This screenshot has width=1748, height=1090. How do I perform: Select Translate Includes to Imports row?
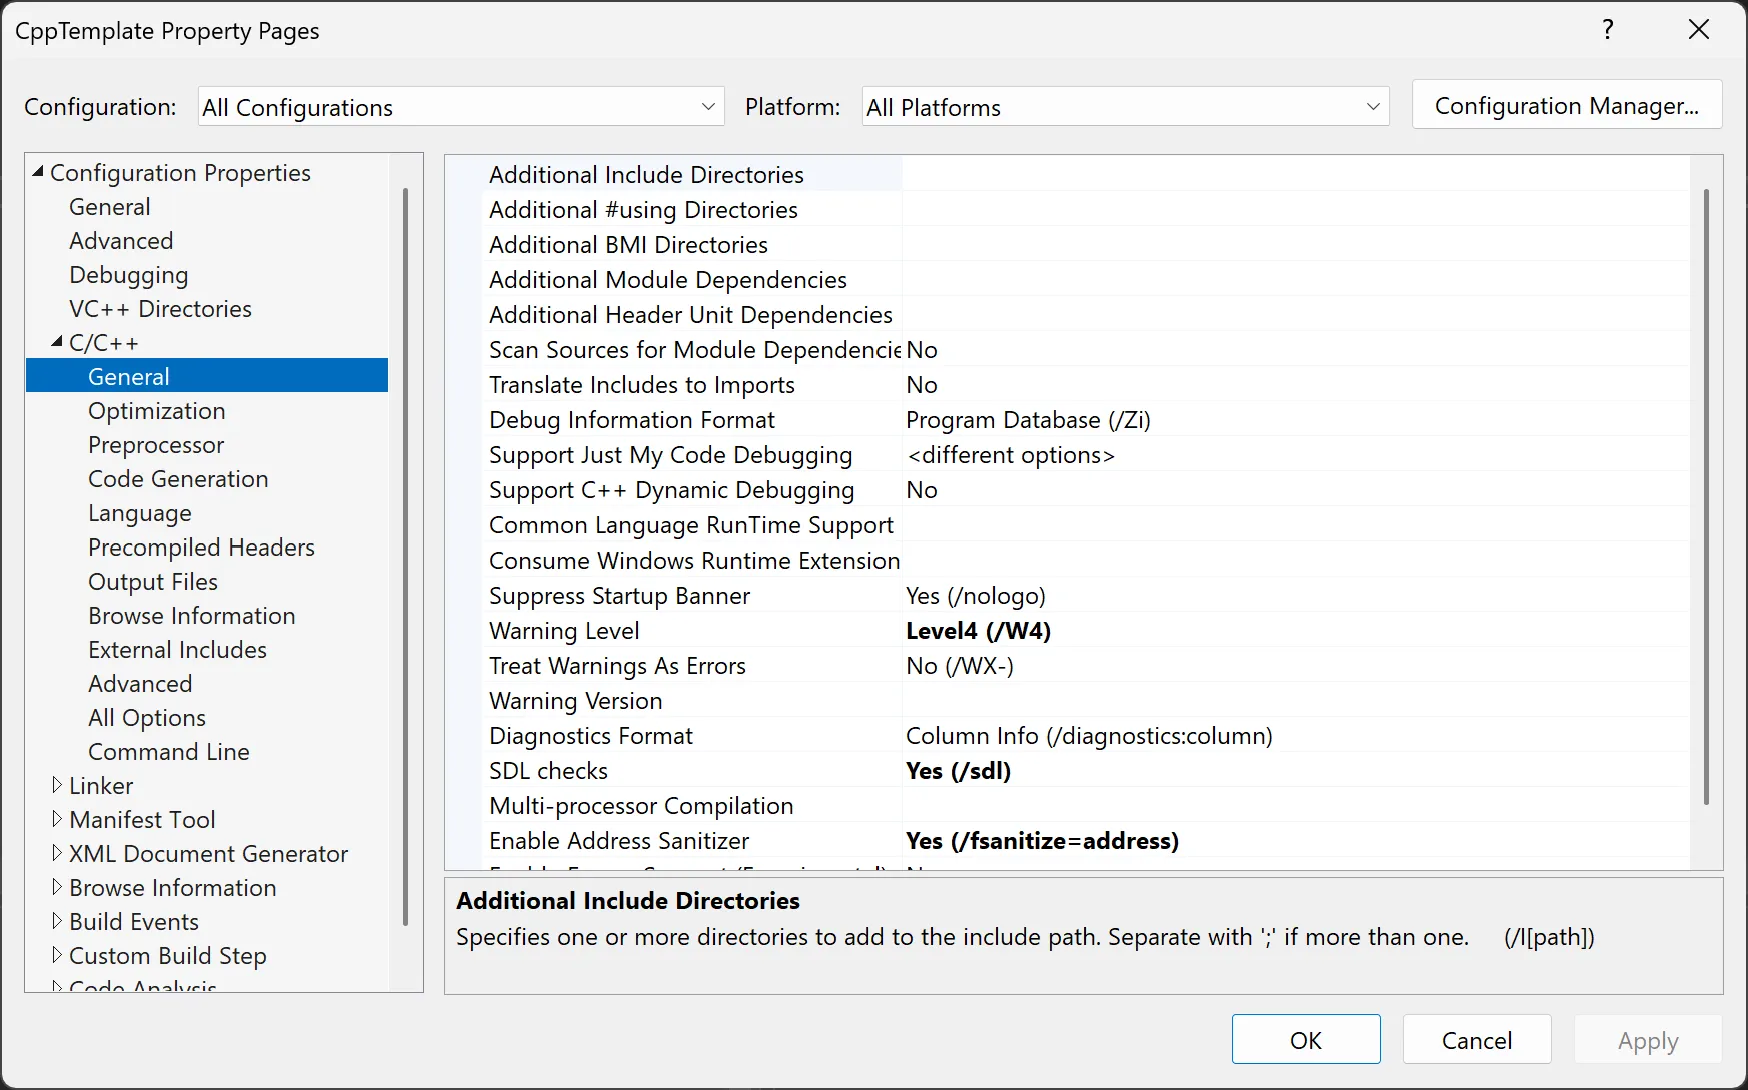click(x=1085, y=384)
